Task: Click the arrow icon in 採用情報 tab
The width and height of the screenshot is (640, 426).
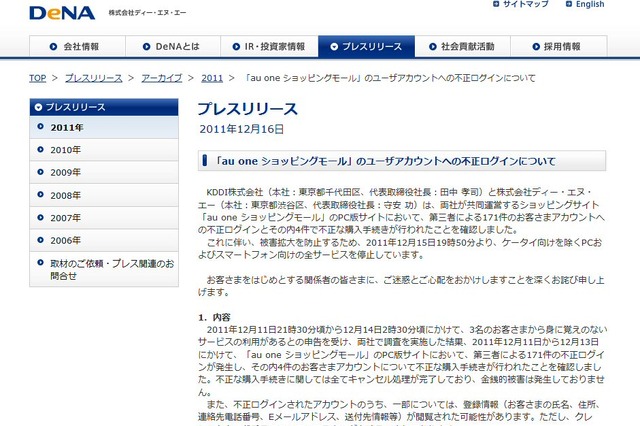Action: (x=536, y=47)
